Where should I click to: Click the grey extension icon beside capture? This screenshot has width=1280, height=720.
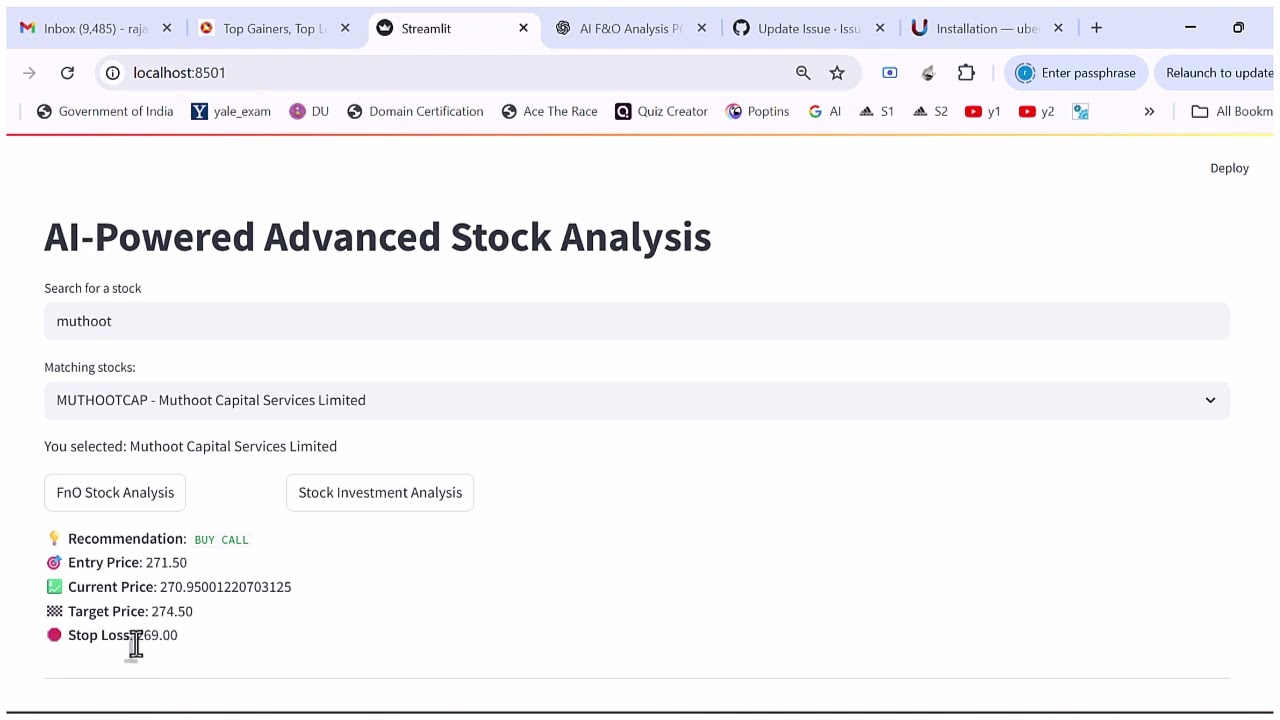point(928,73)
